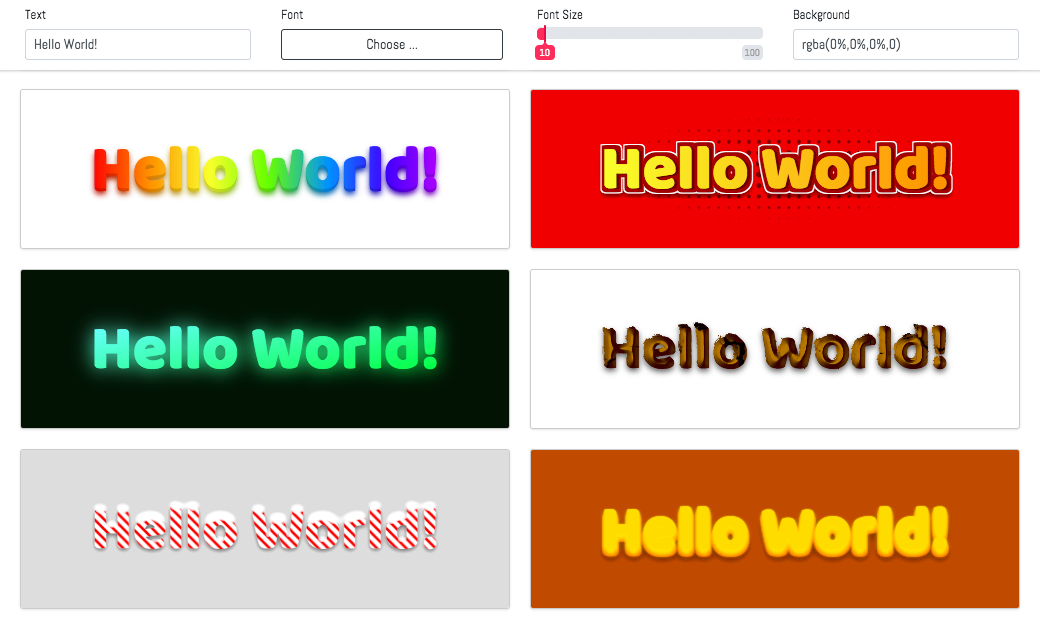The height and width of the screenshot is (627, 1040).
Task: Choose the candy cane striped text style
Action: [265, 528]
